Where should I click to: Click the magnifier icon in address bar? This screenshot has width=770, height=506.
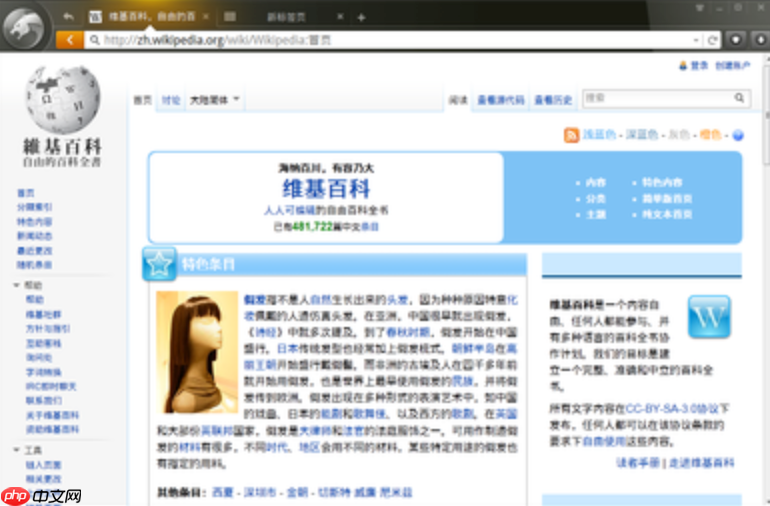[x=94, y=40]
